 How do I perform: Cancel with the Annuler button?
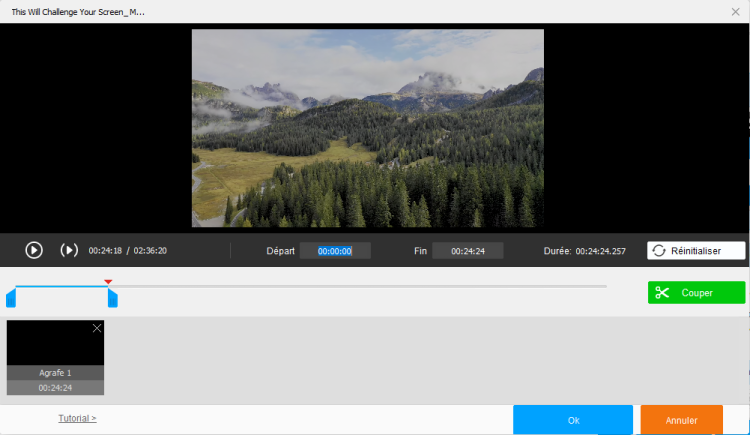click(x=682, y=420)
